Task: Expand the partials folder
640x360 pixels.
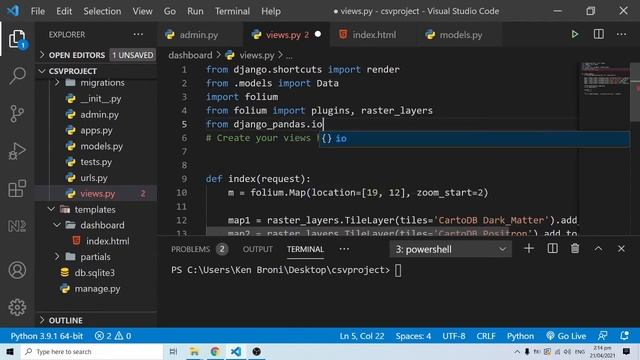Action: pos(95,257)
